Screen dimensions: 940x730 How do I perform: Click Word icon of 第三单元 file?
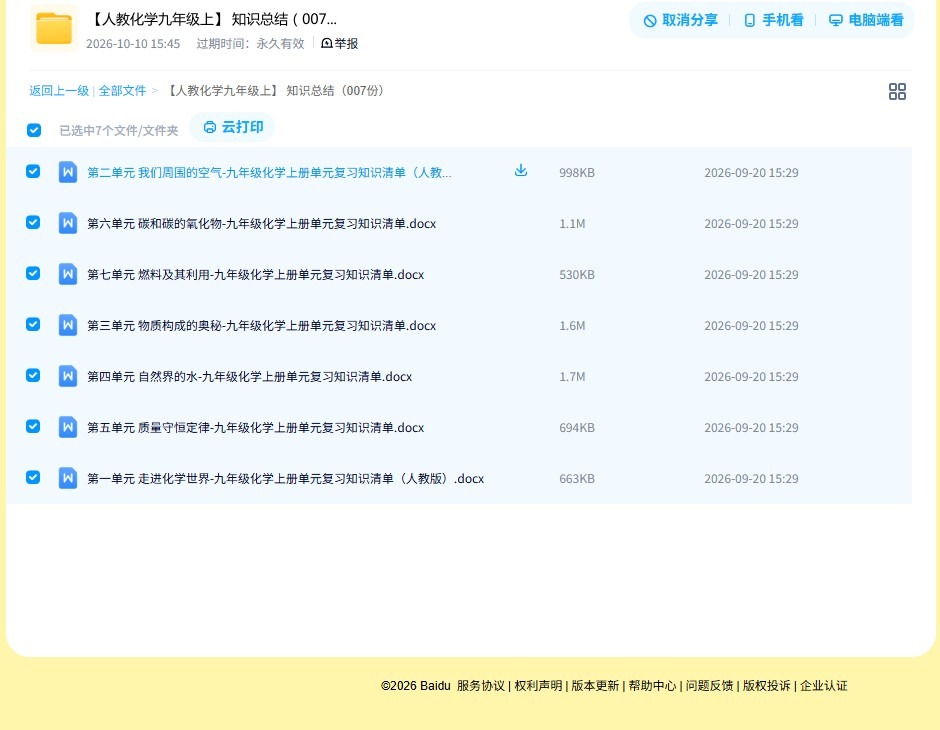pyautogui.click(x=68, y=325)
